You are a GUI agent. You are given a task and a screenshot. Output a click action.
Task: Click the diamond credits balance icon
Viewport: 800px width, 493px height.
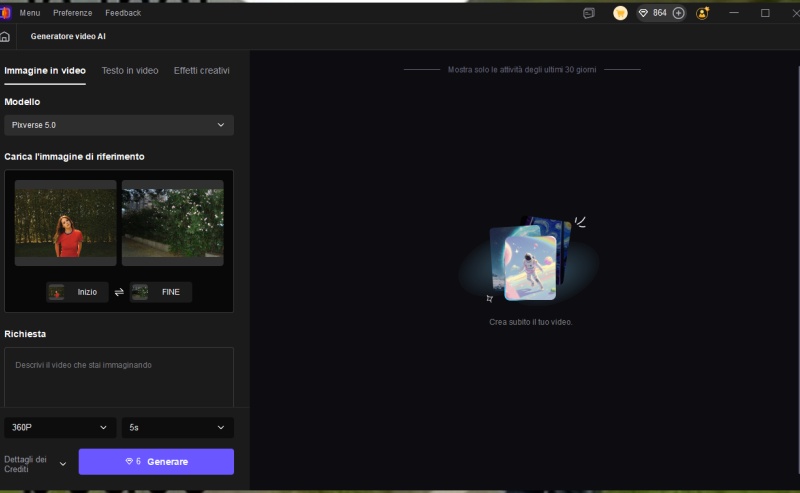pos(643,13)
